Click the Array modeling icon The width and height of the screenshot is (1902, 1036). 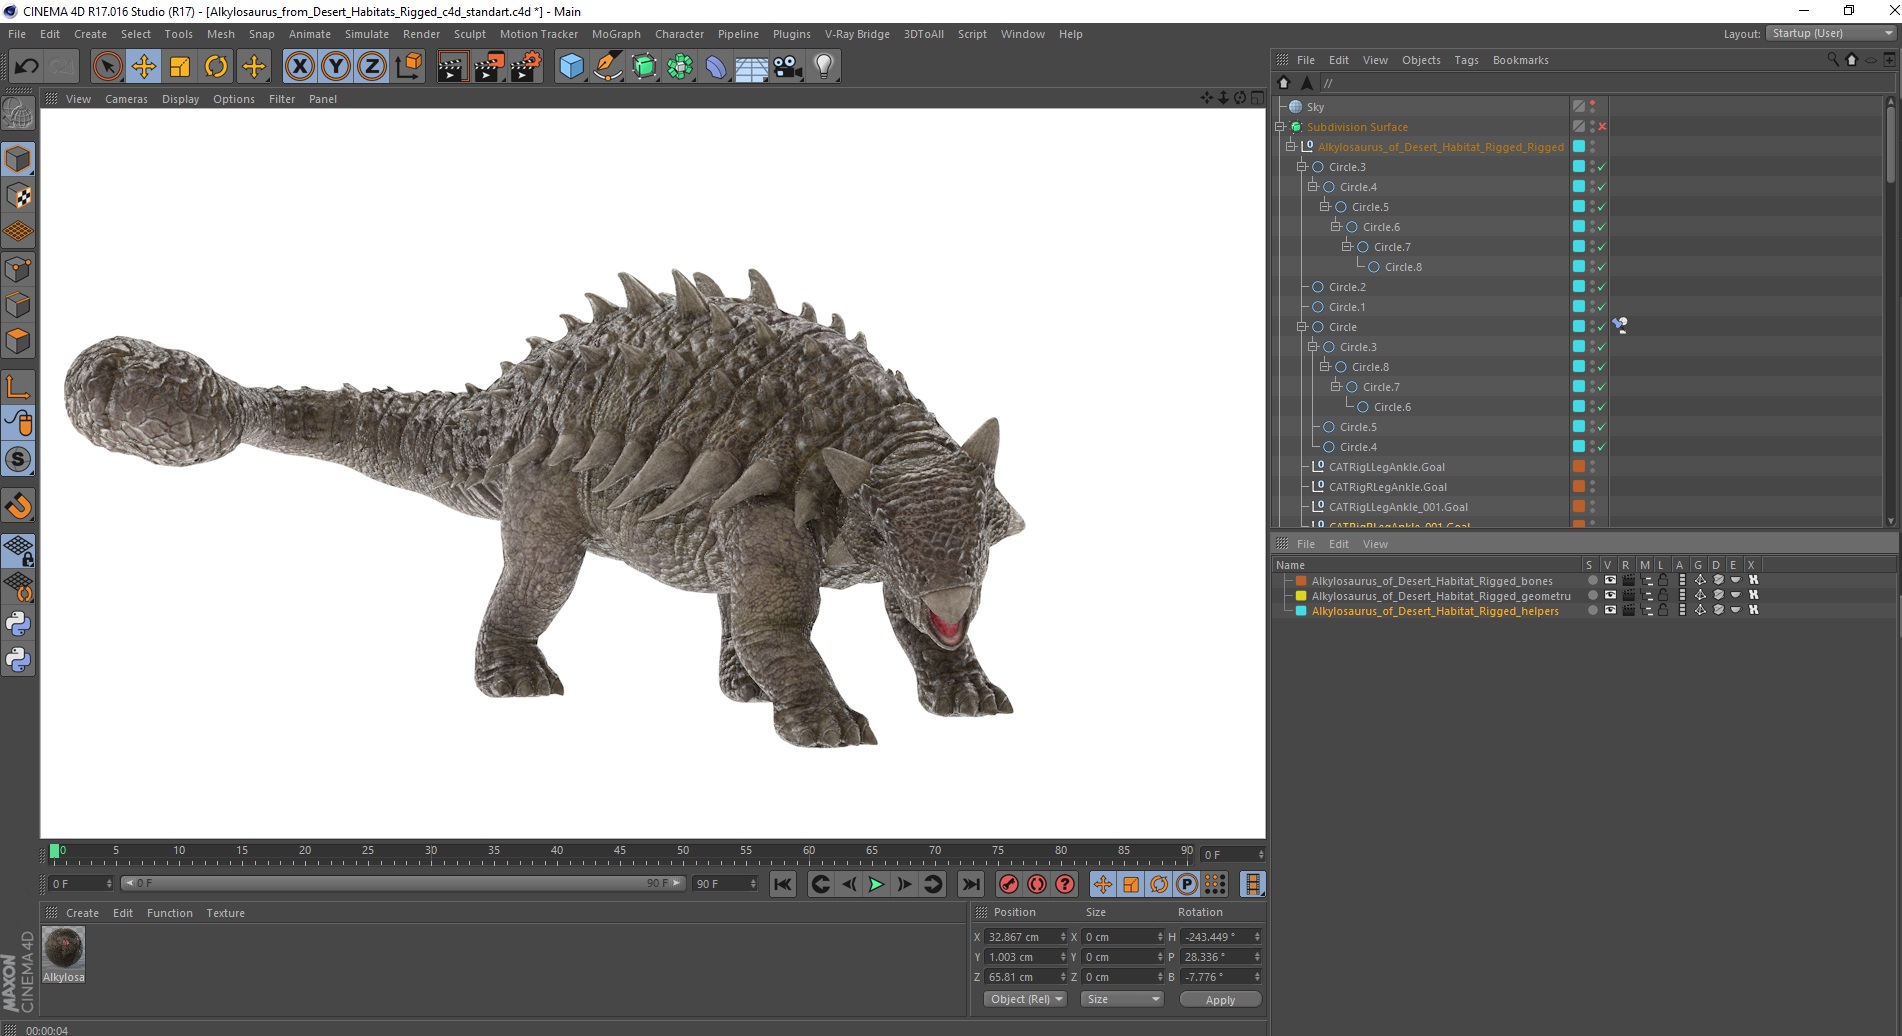point(680,67)
